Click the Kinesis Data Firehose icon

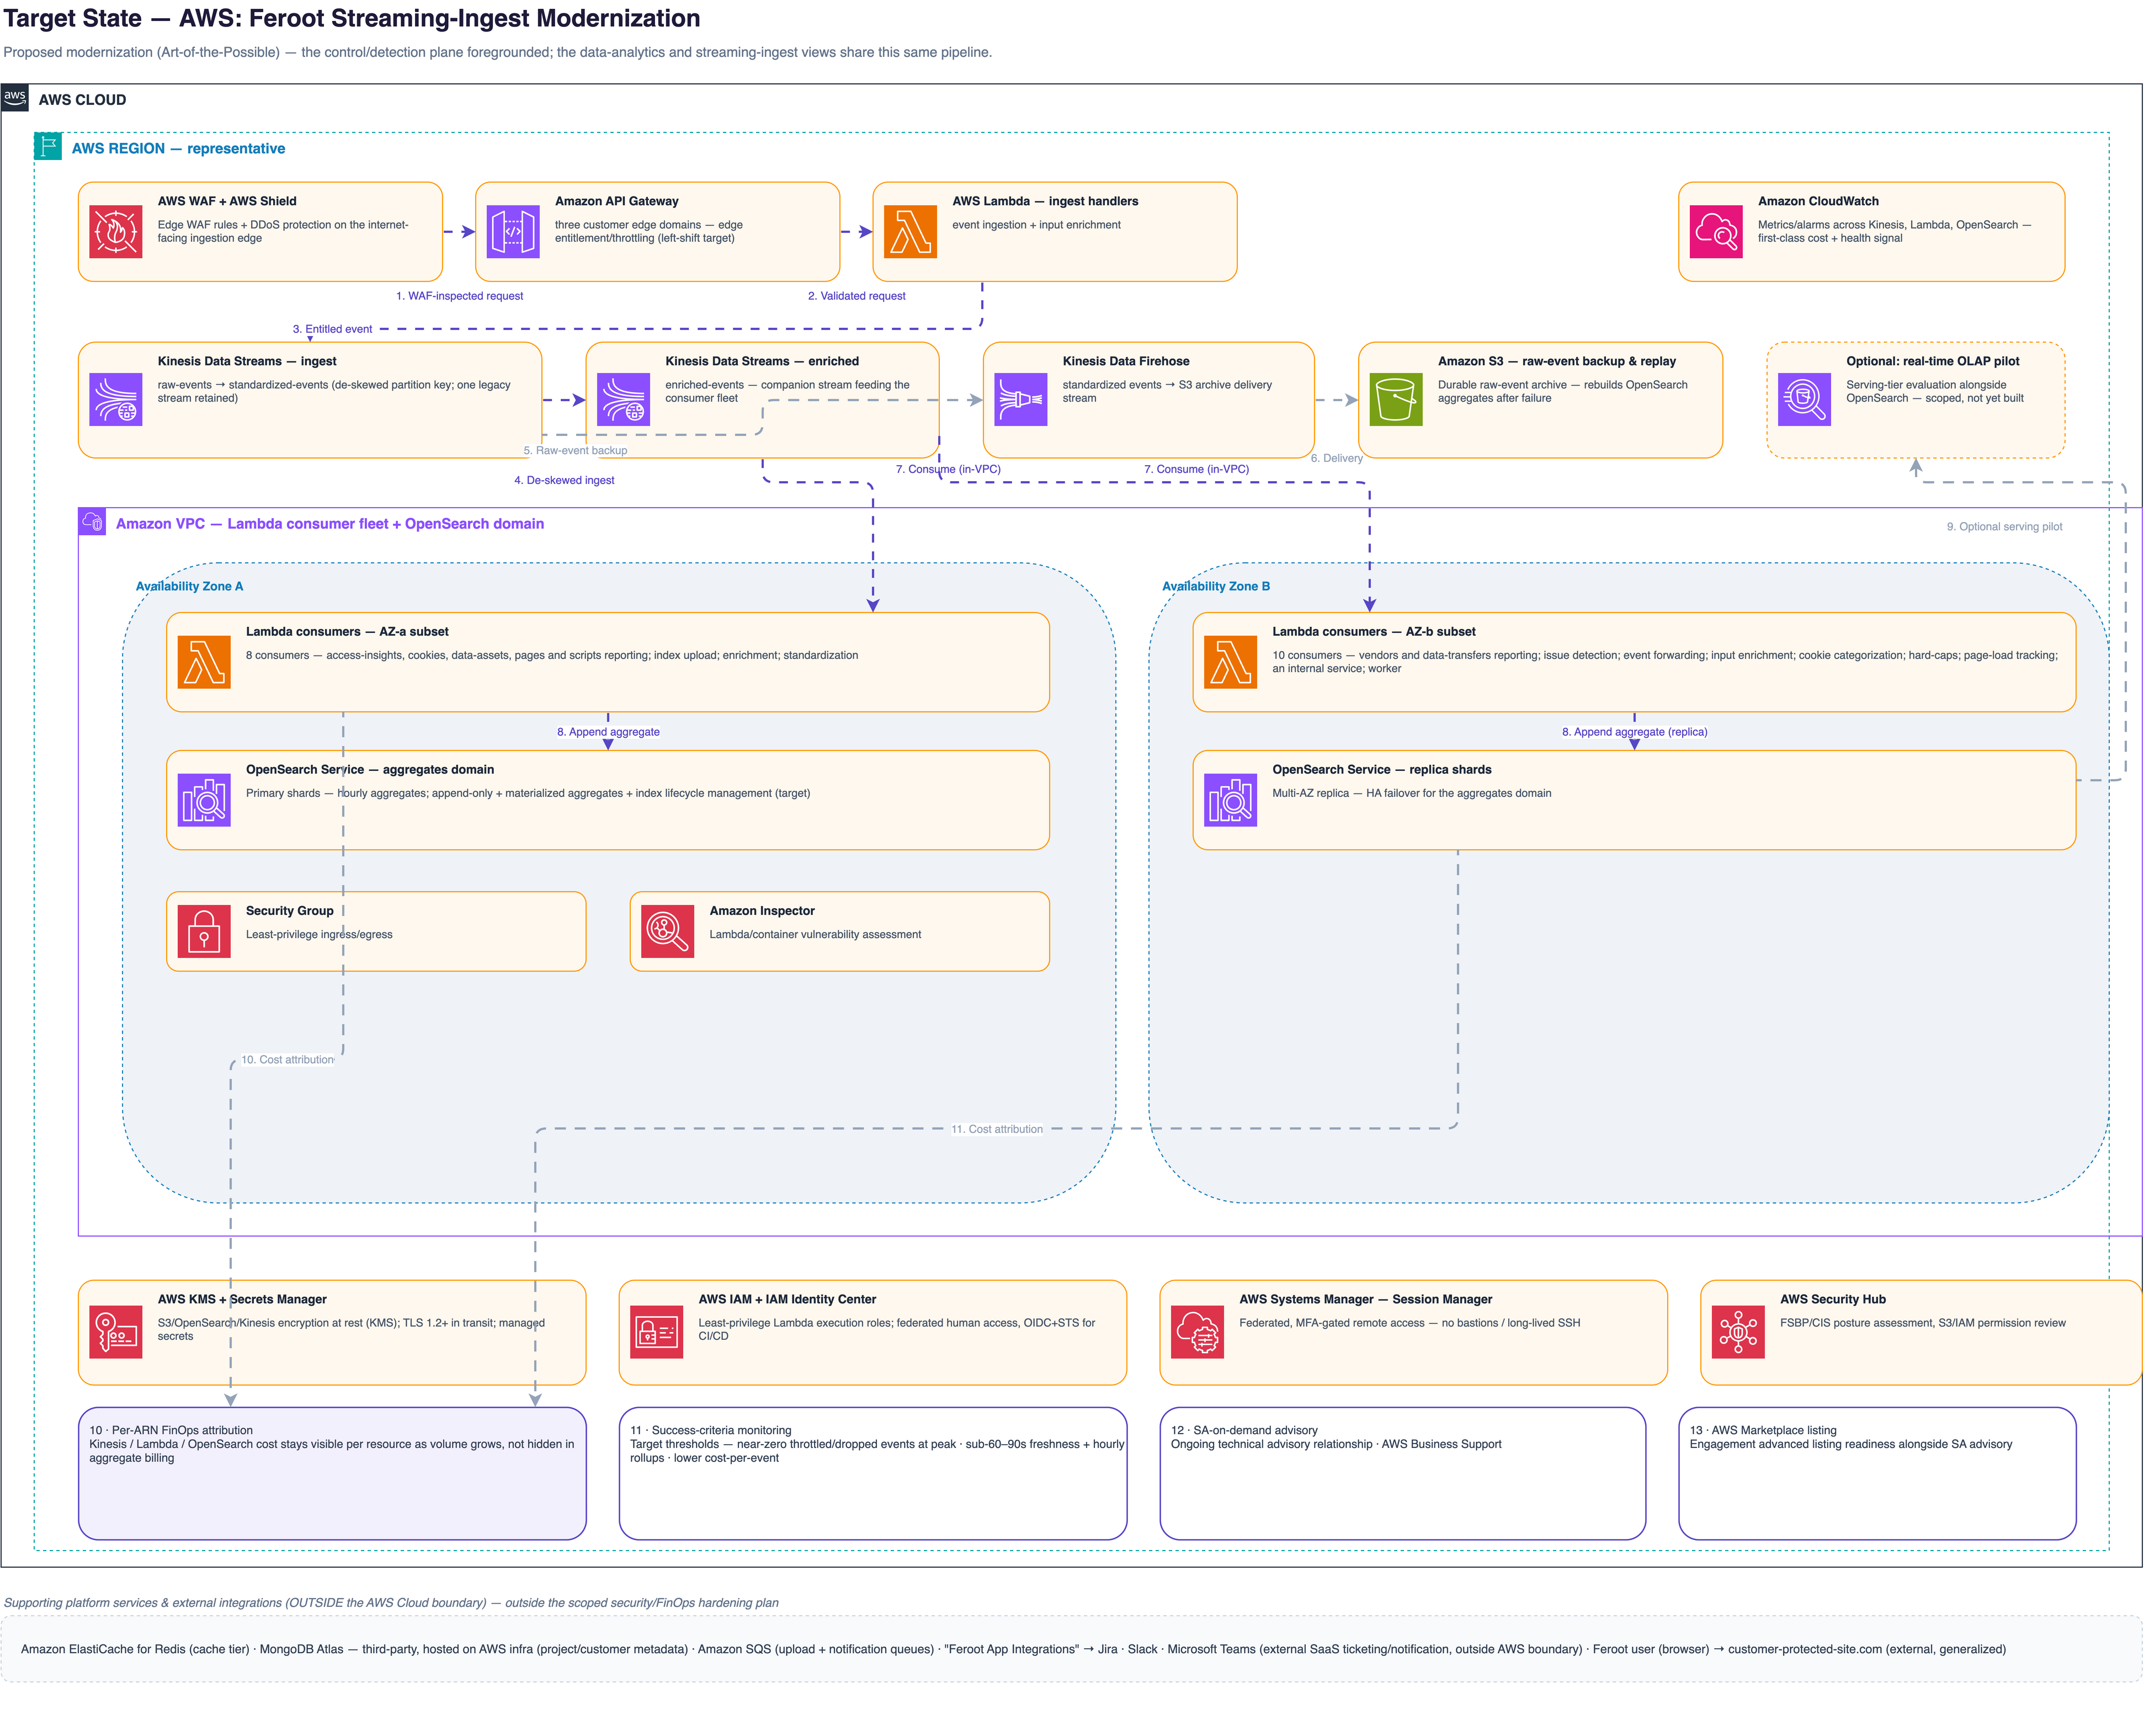1020,399
